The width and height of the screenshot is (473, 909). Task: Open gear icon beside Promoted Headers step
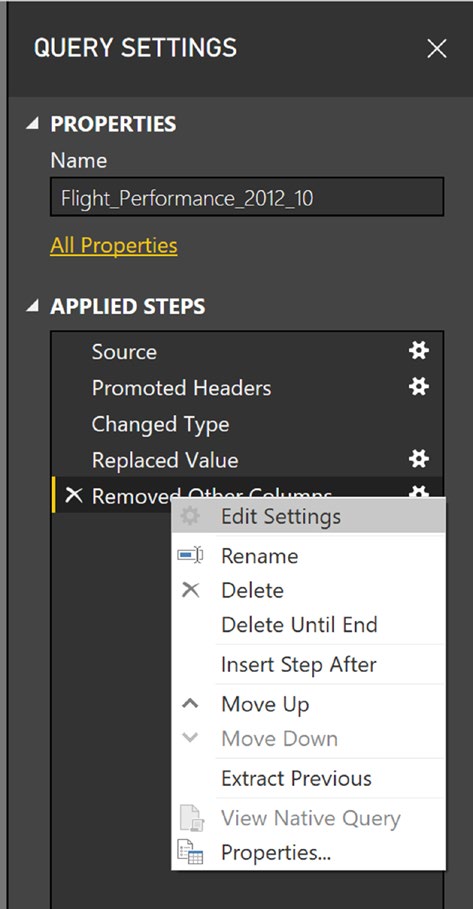(x=419, y=386)
